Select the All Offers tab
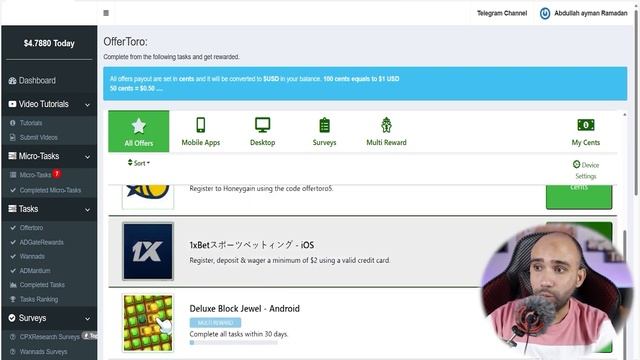640x360 pixels. point(139,131)
